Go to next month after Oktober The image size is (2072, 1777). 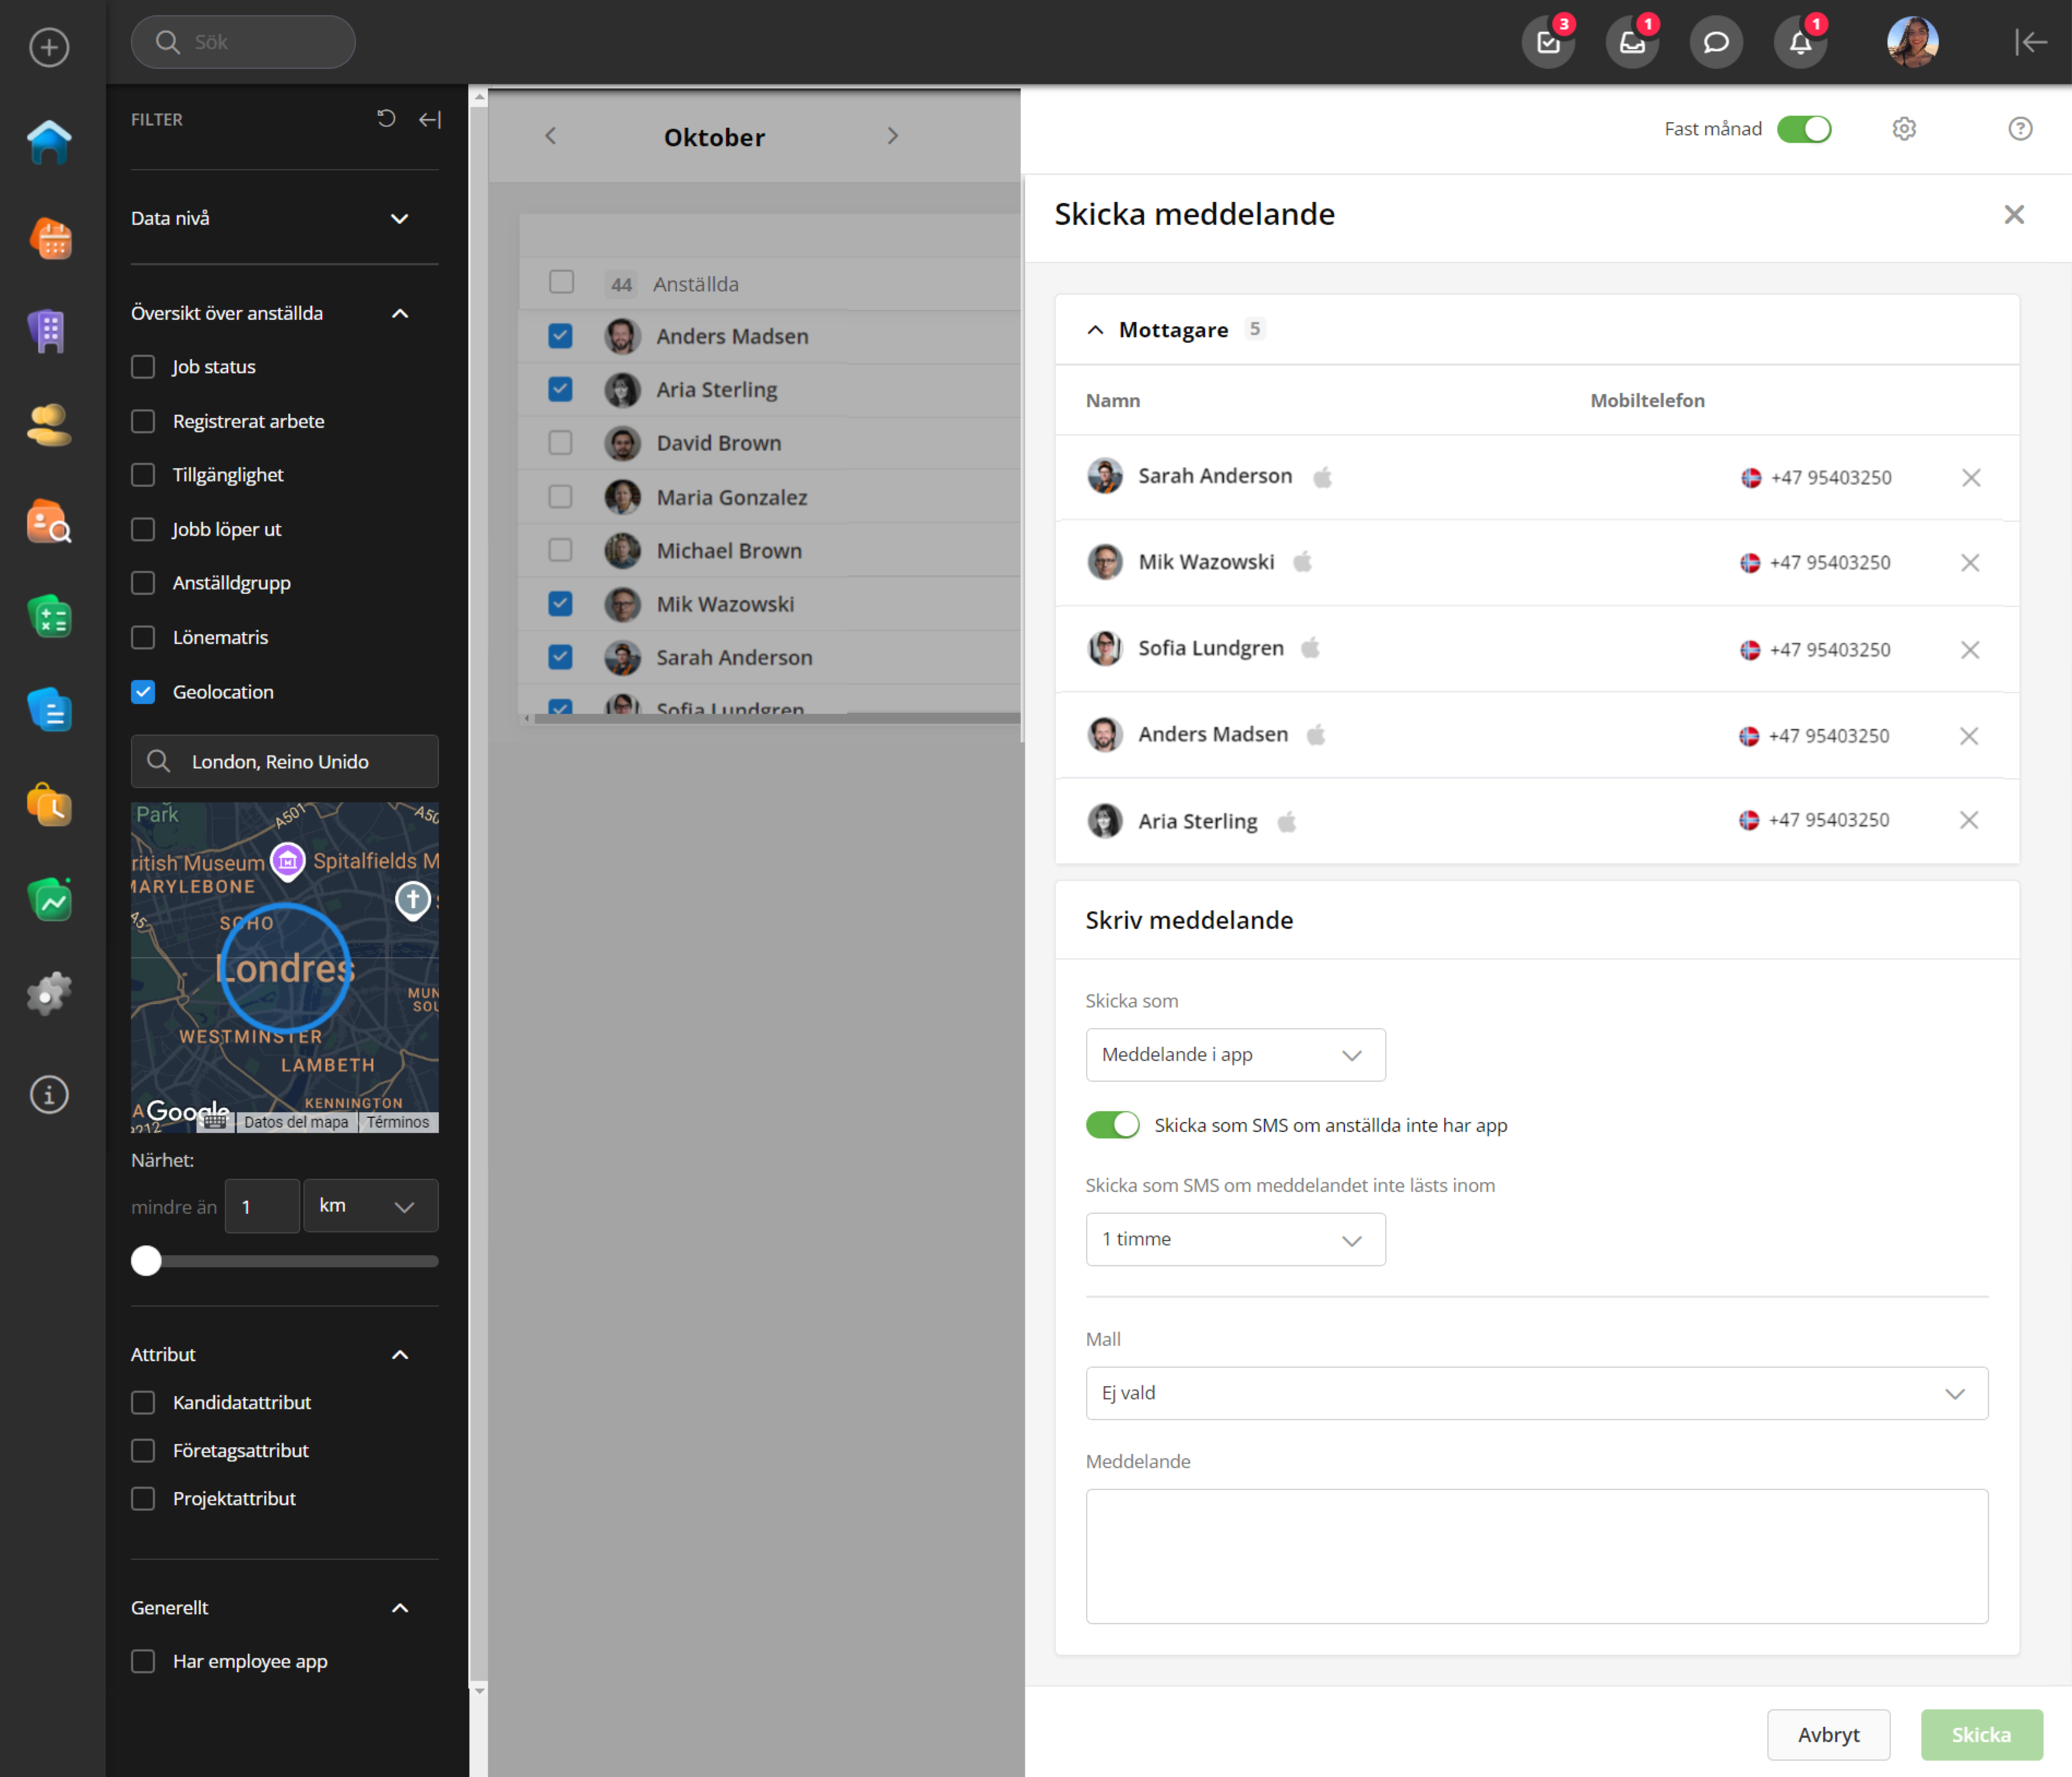pyautogui.click(x=892, y=136)
